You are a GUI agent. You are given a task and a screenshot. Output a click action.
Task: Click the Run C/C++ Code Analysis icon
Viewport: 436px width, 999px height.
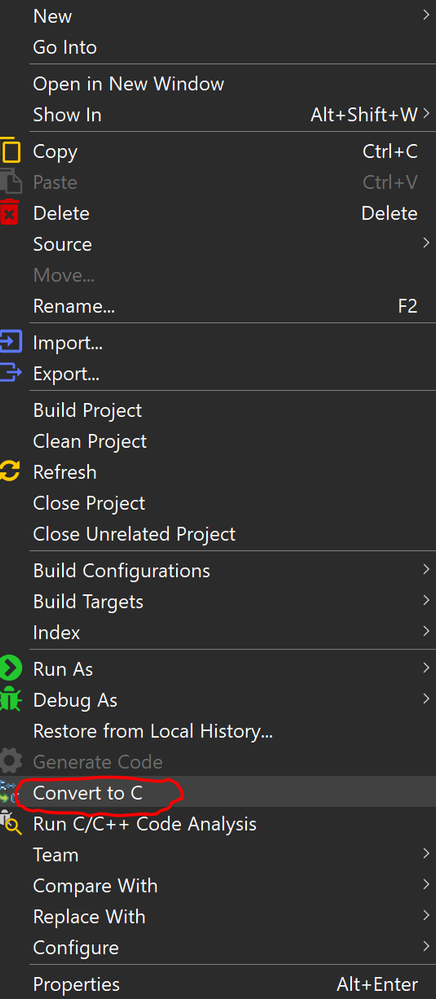[10, 824]
